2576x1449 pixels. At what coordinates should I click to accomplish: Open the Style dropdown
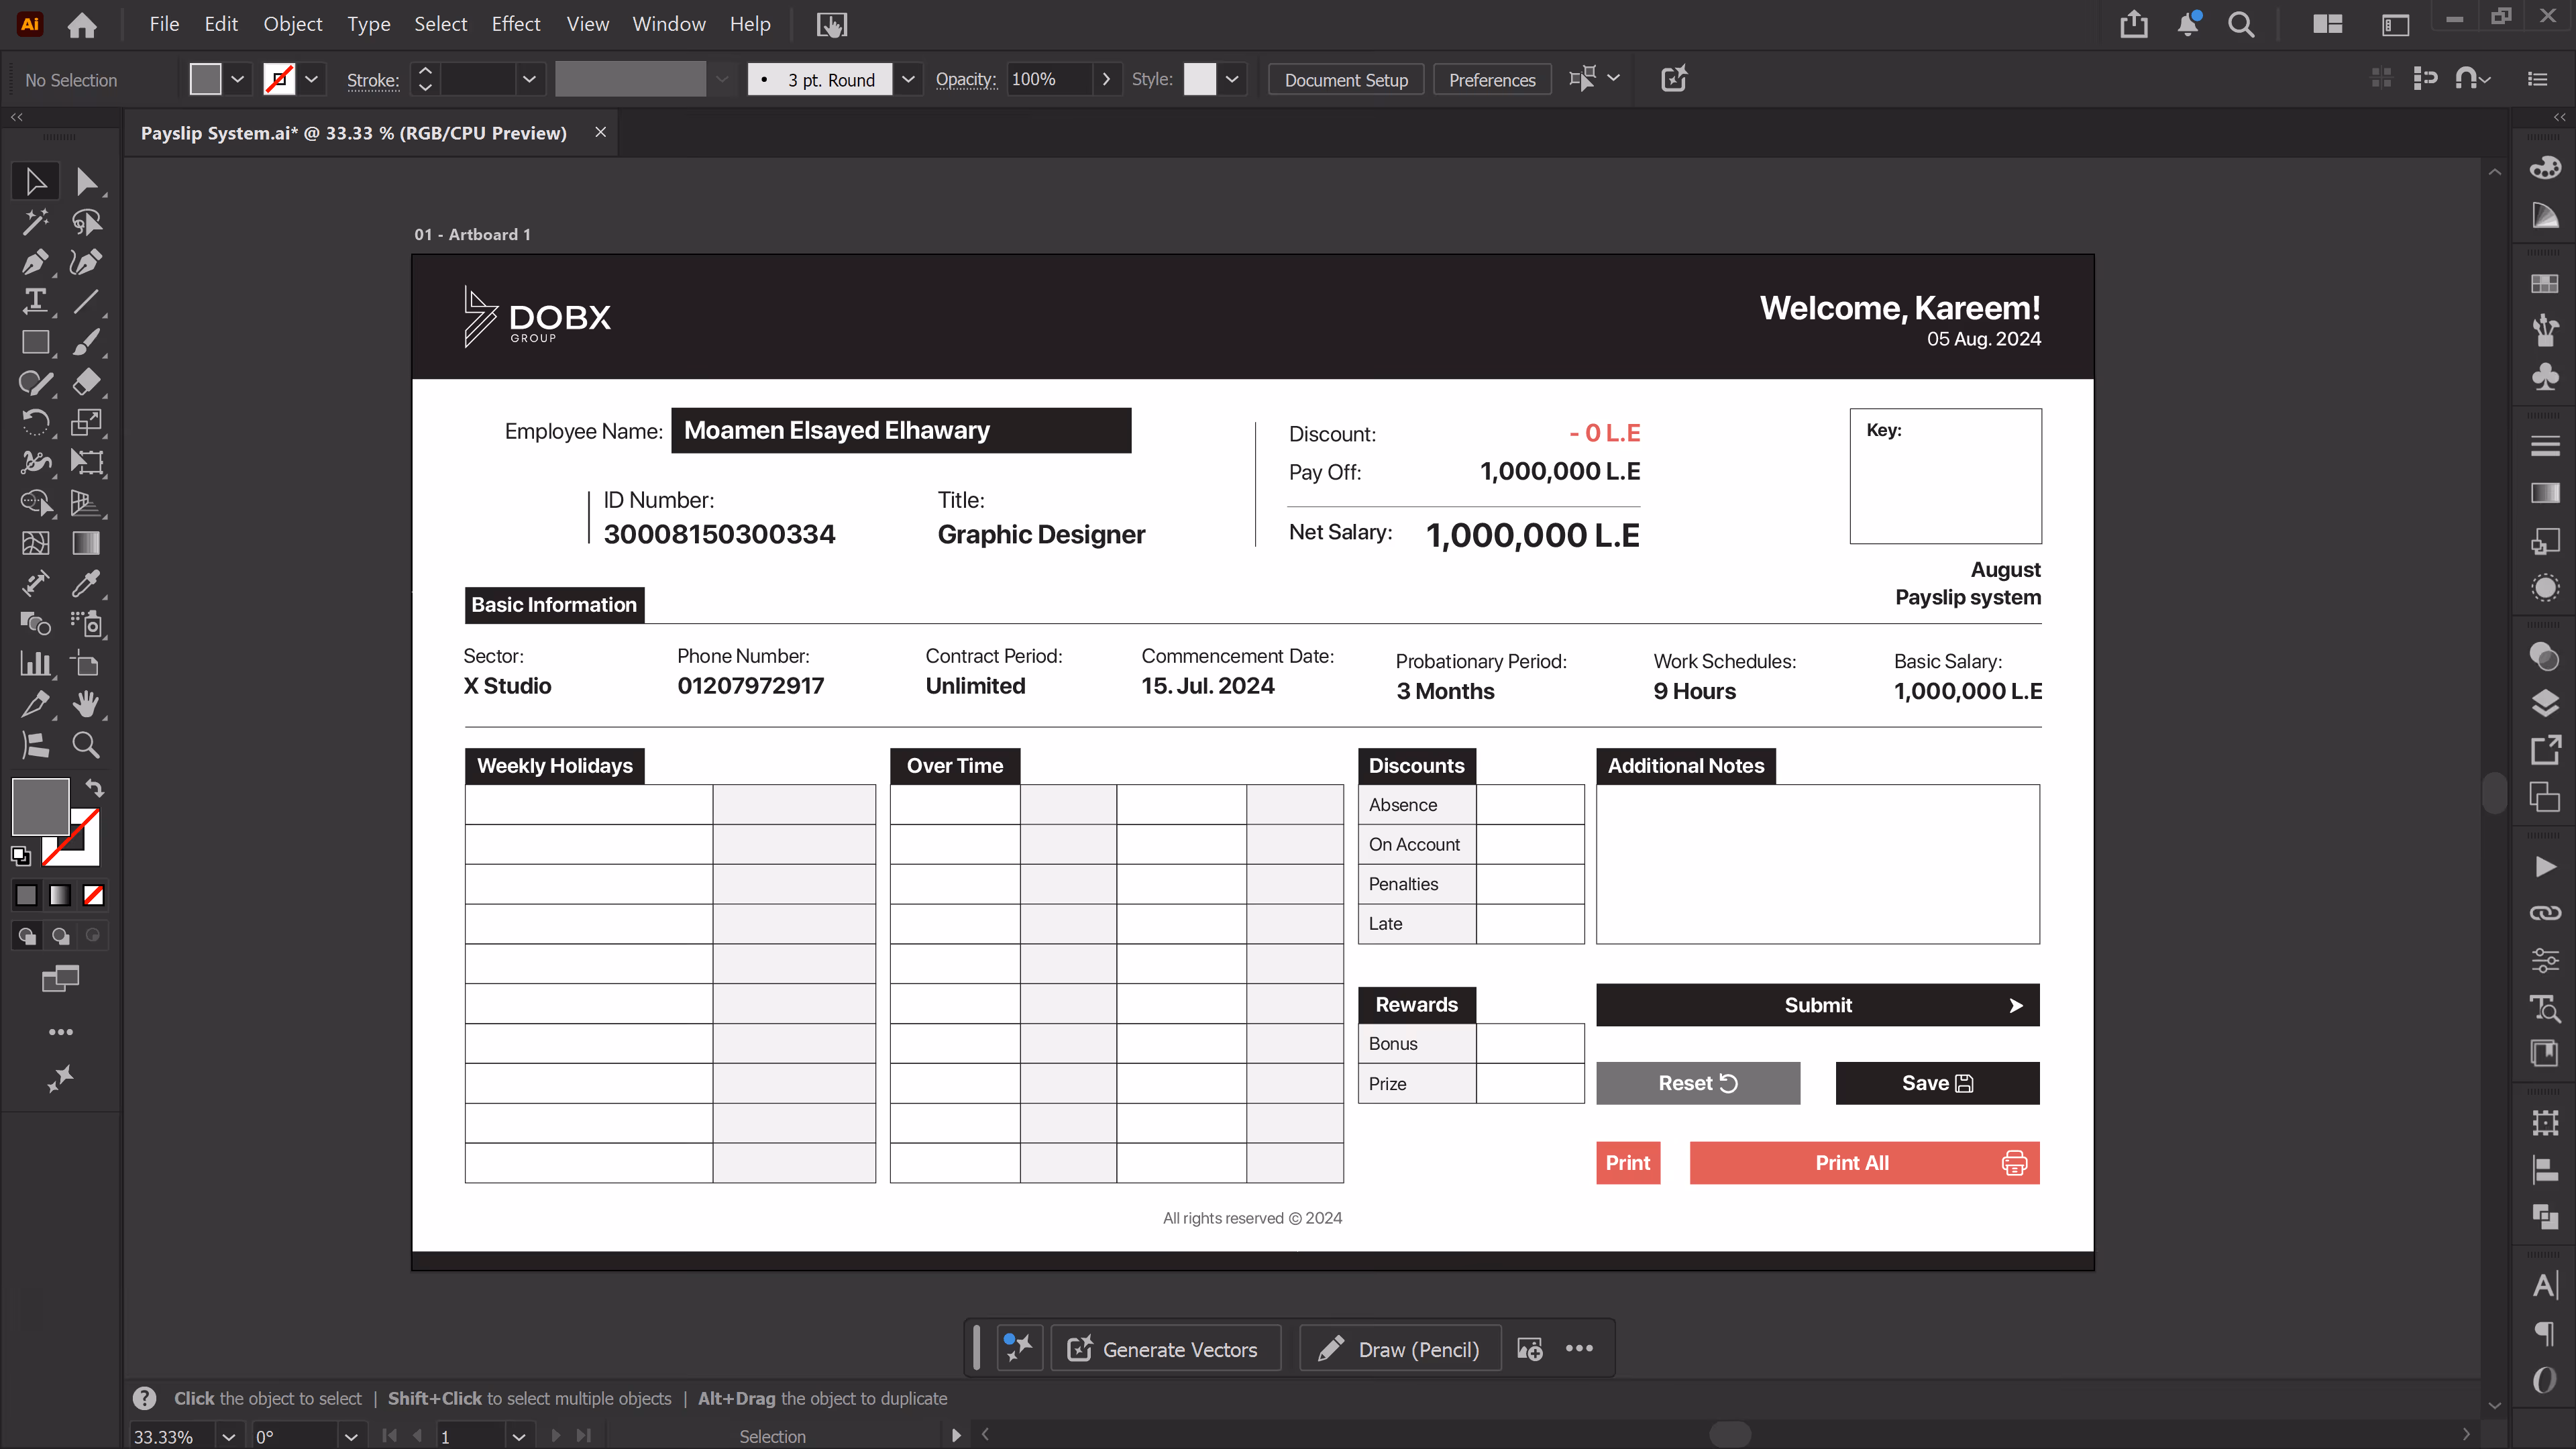(x=1232, y=79)
